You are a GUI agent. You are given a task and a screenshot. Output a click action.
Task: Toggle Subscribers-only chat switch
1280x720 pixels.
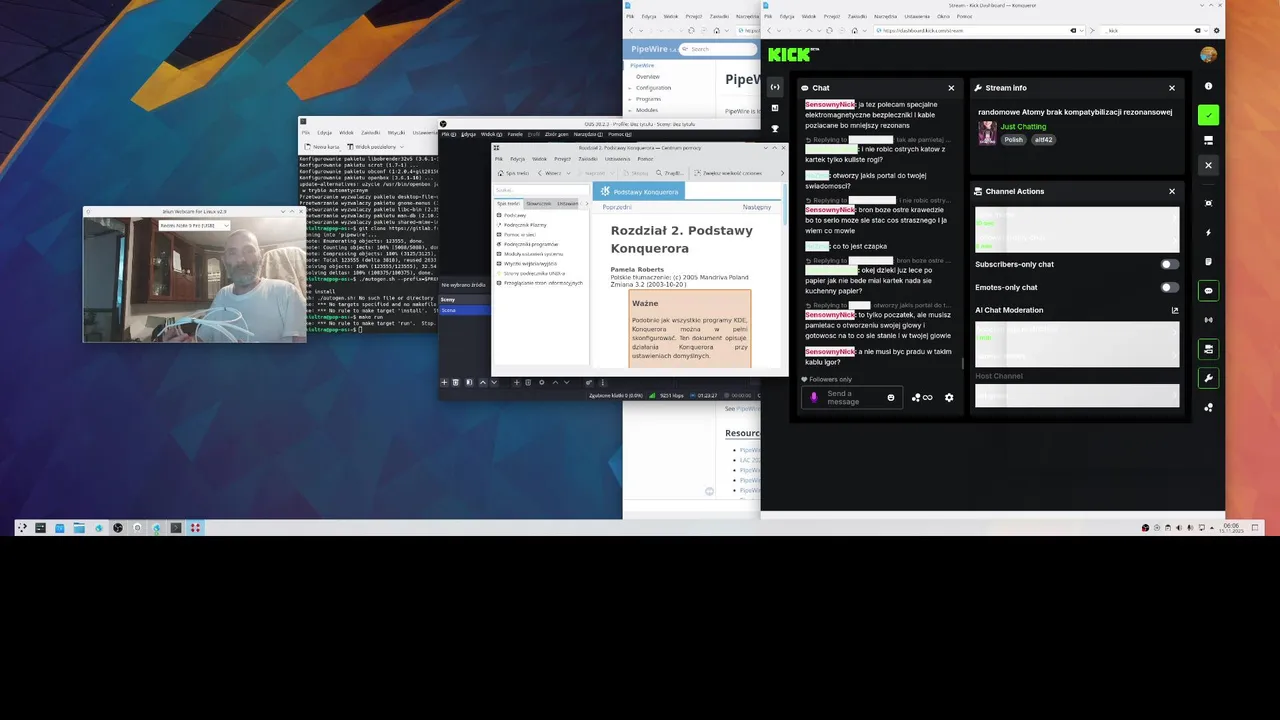[1168, 264]
